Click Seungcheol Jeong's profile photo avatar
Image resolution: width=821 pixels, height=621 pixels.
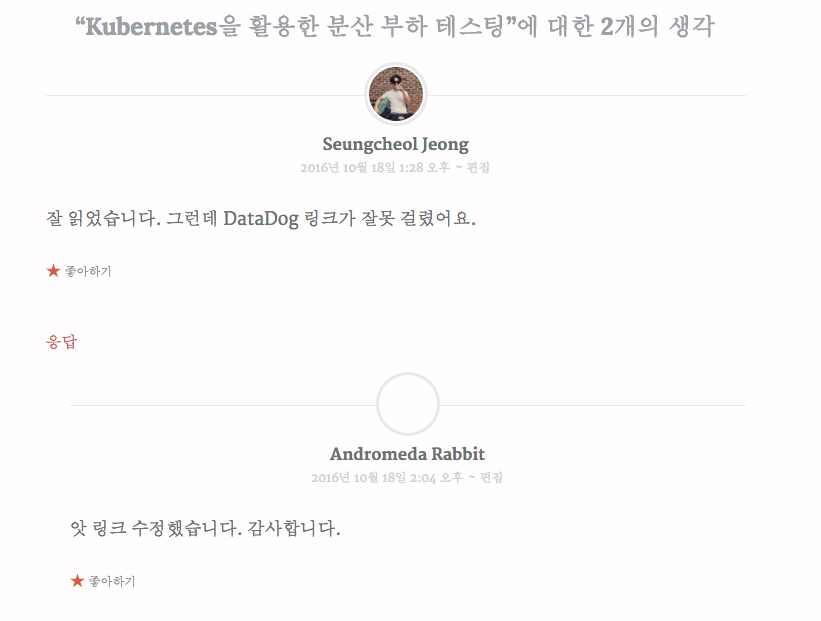point(396,94)
